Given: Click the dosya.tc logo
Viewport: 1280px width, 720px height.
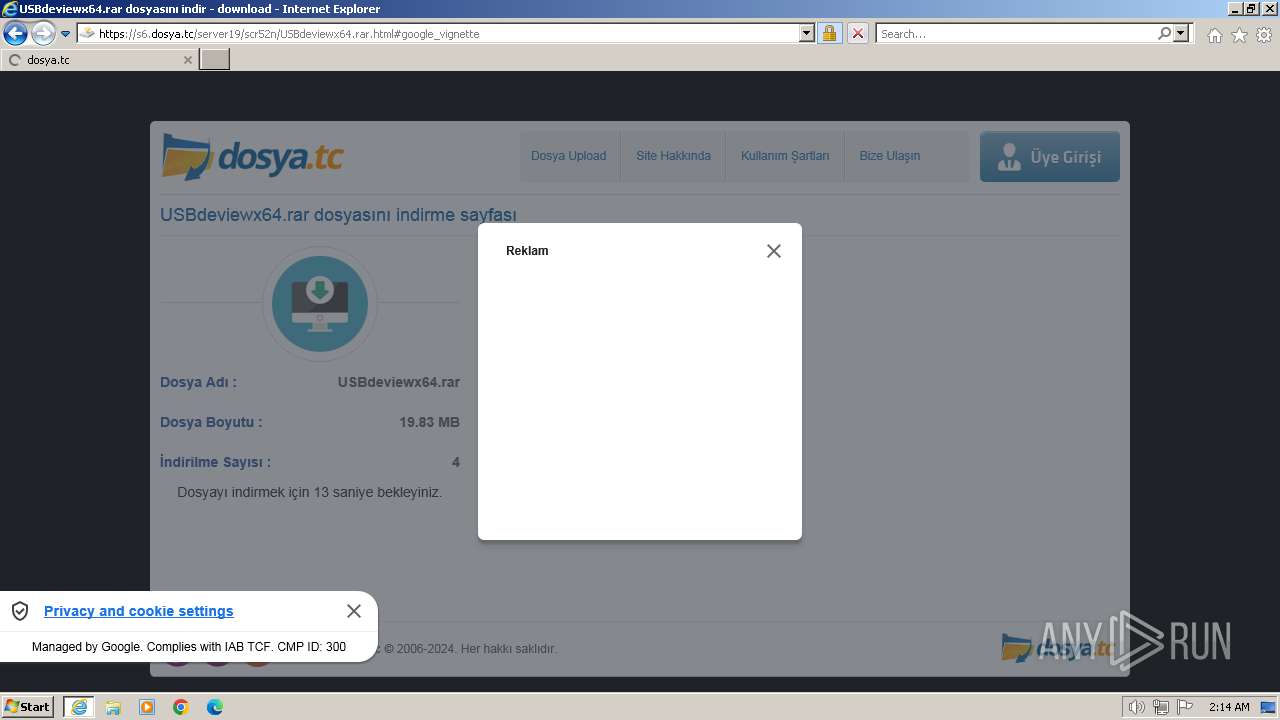Looking at the screenshot, I should [252, 157].
